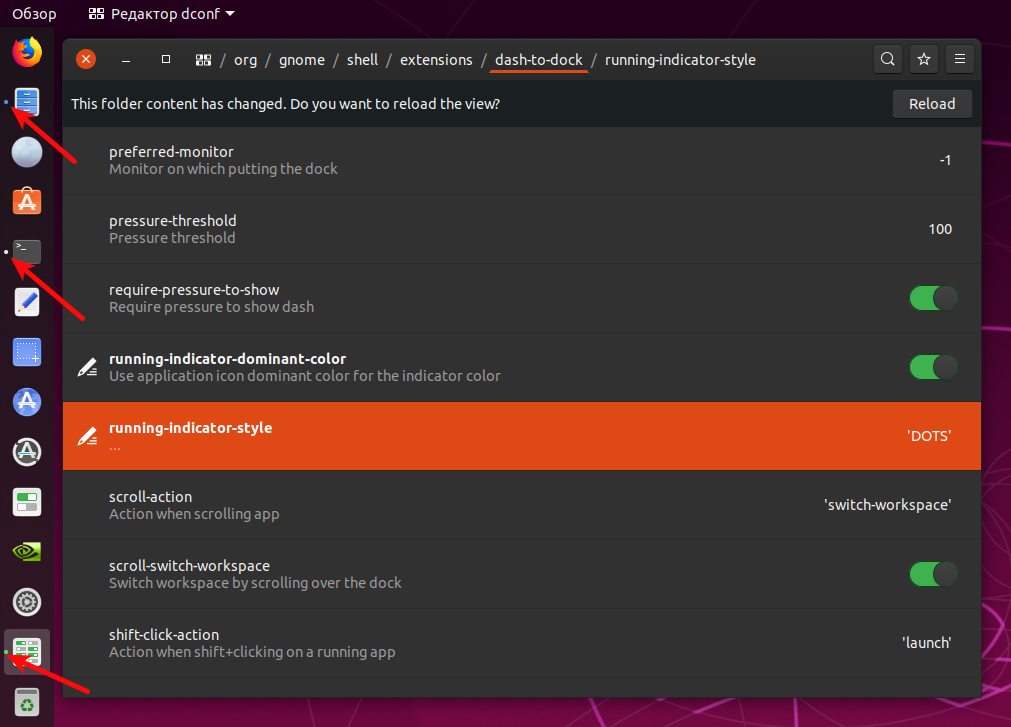Open Firefox from the dock
This screenshot has height=727, width=1011.
pos(27,52)
